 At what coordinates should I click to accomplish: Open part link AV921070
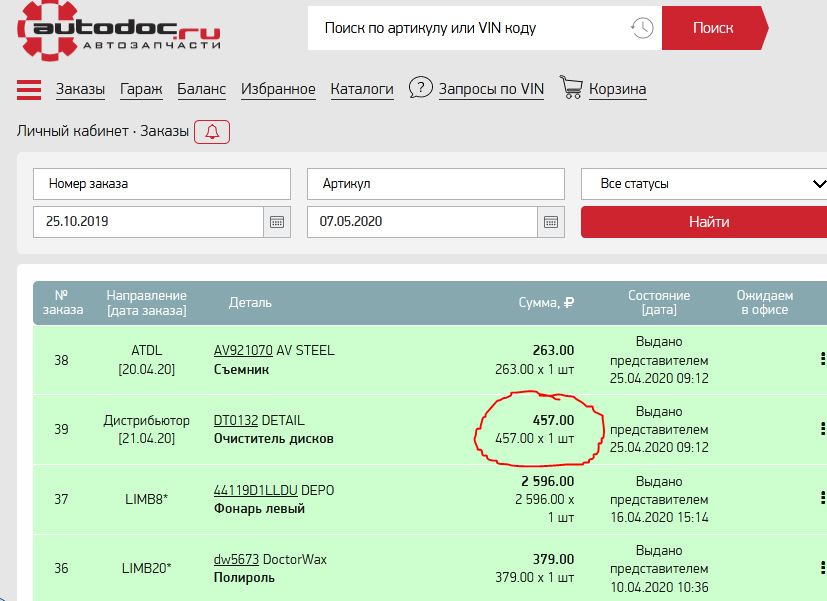pos(243,351)
